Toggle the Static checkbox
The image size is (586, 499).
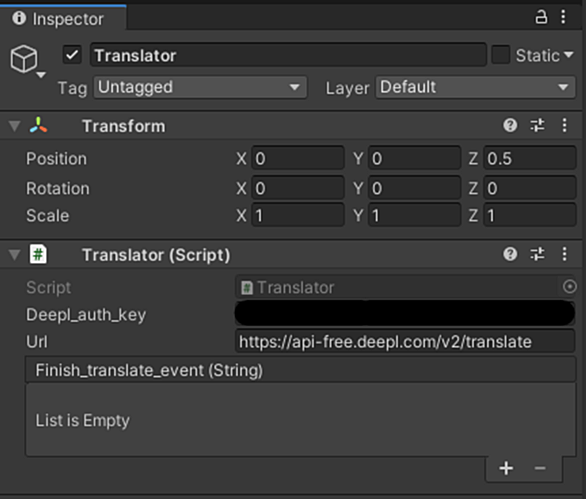point(501,55)
